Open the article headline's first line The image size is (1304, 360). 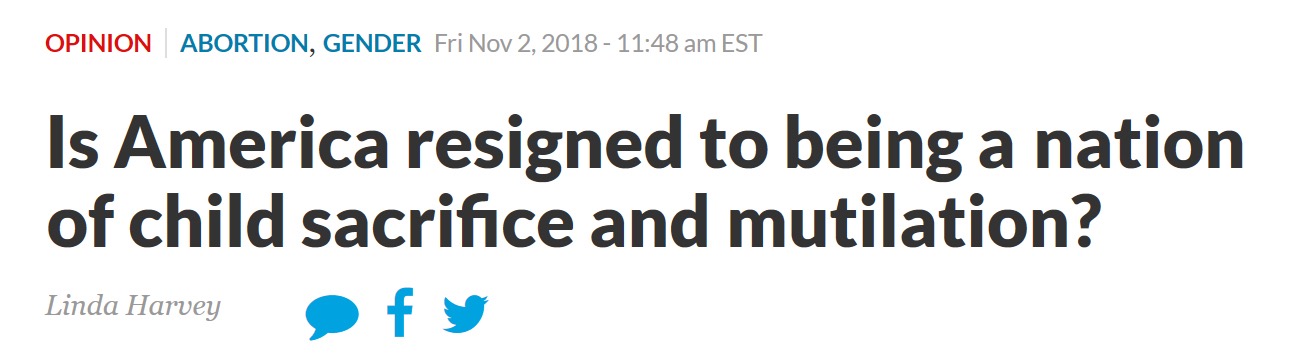645,148
